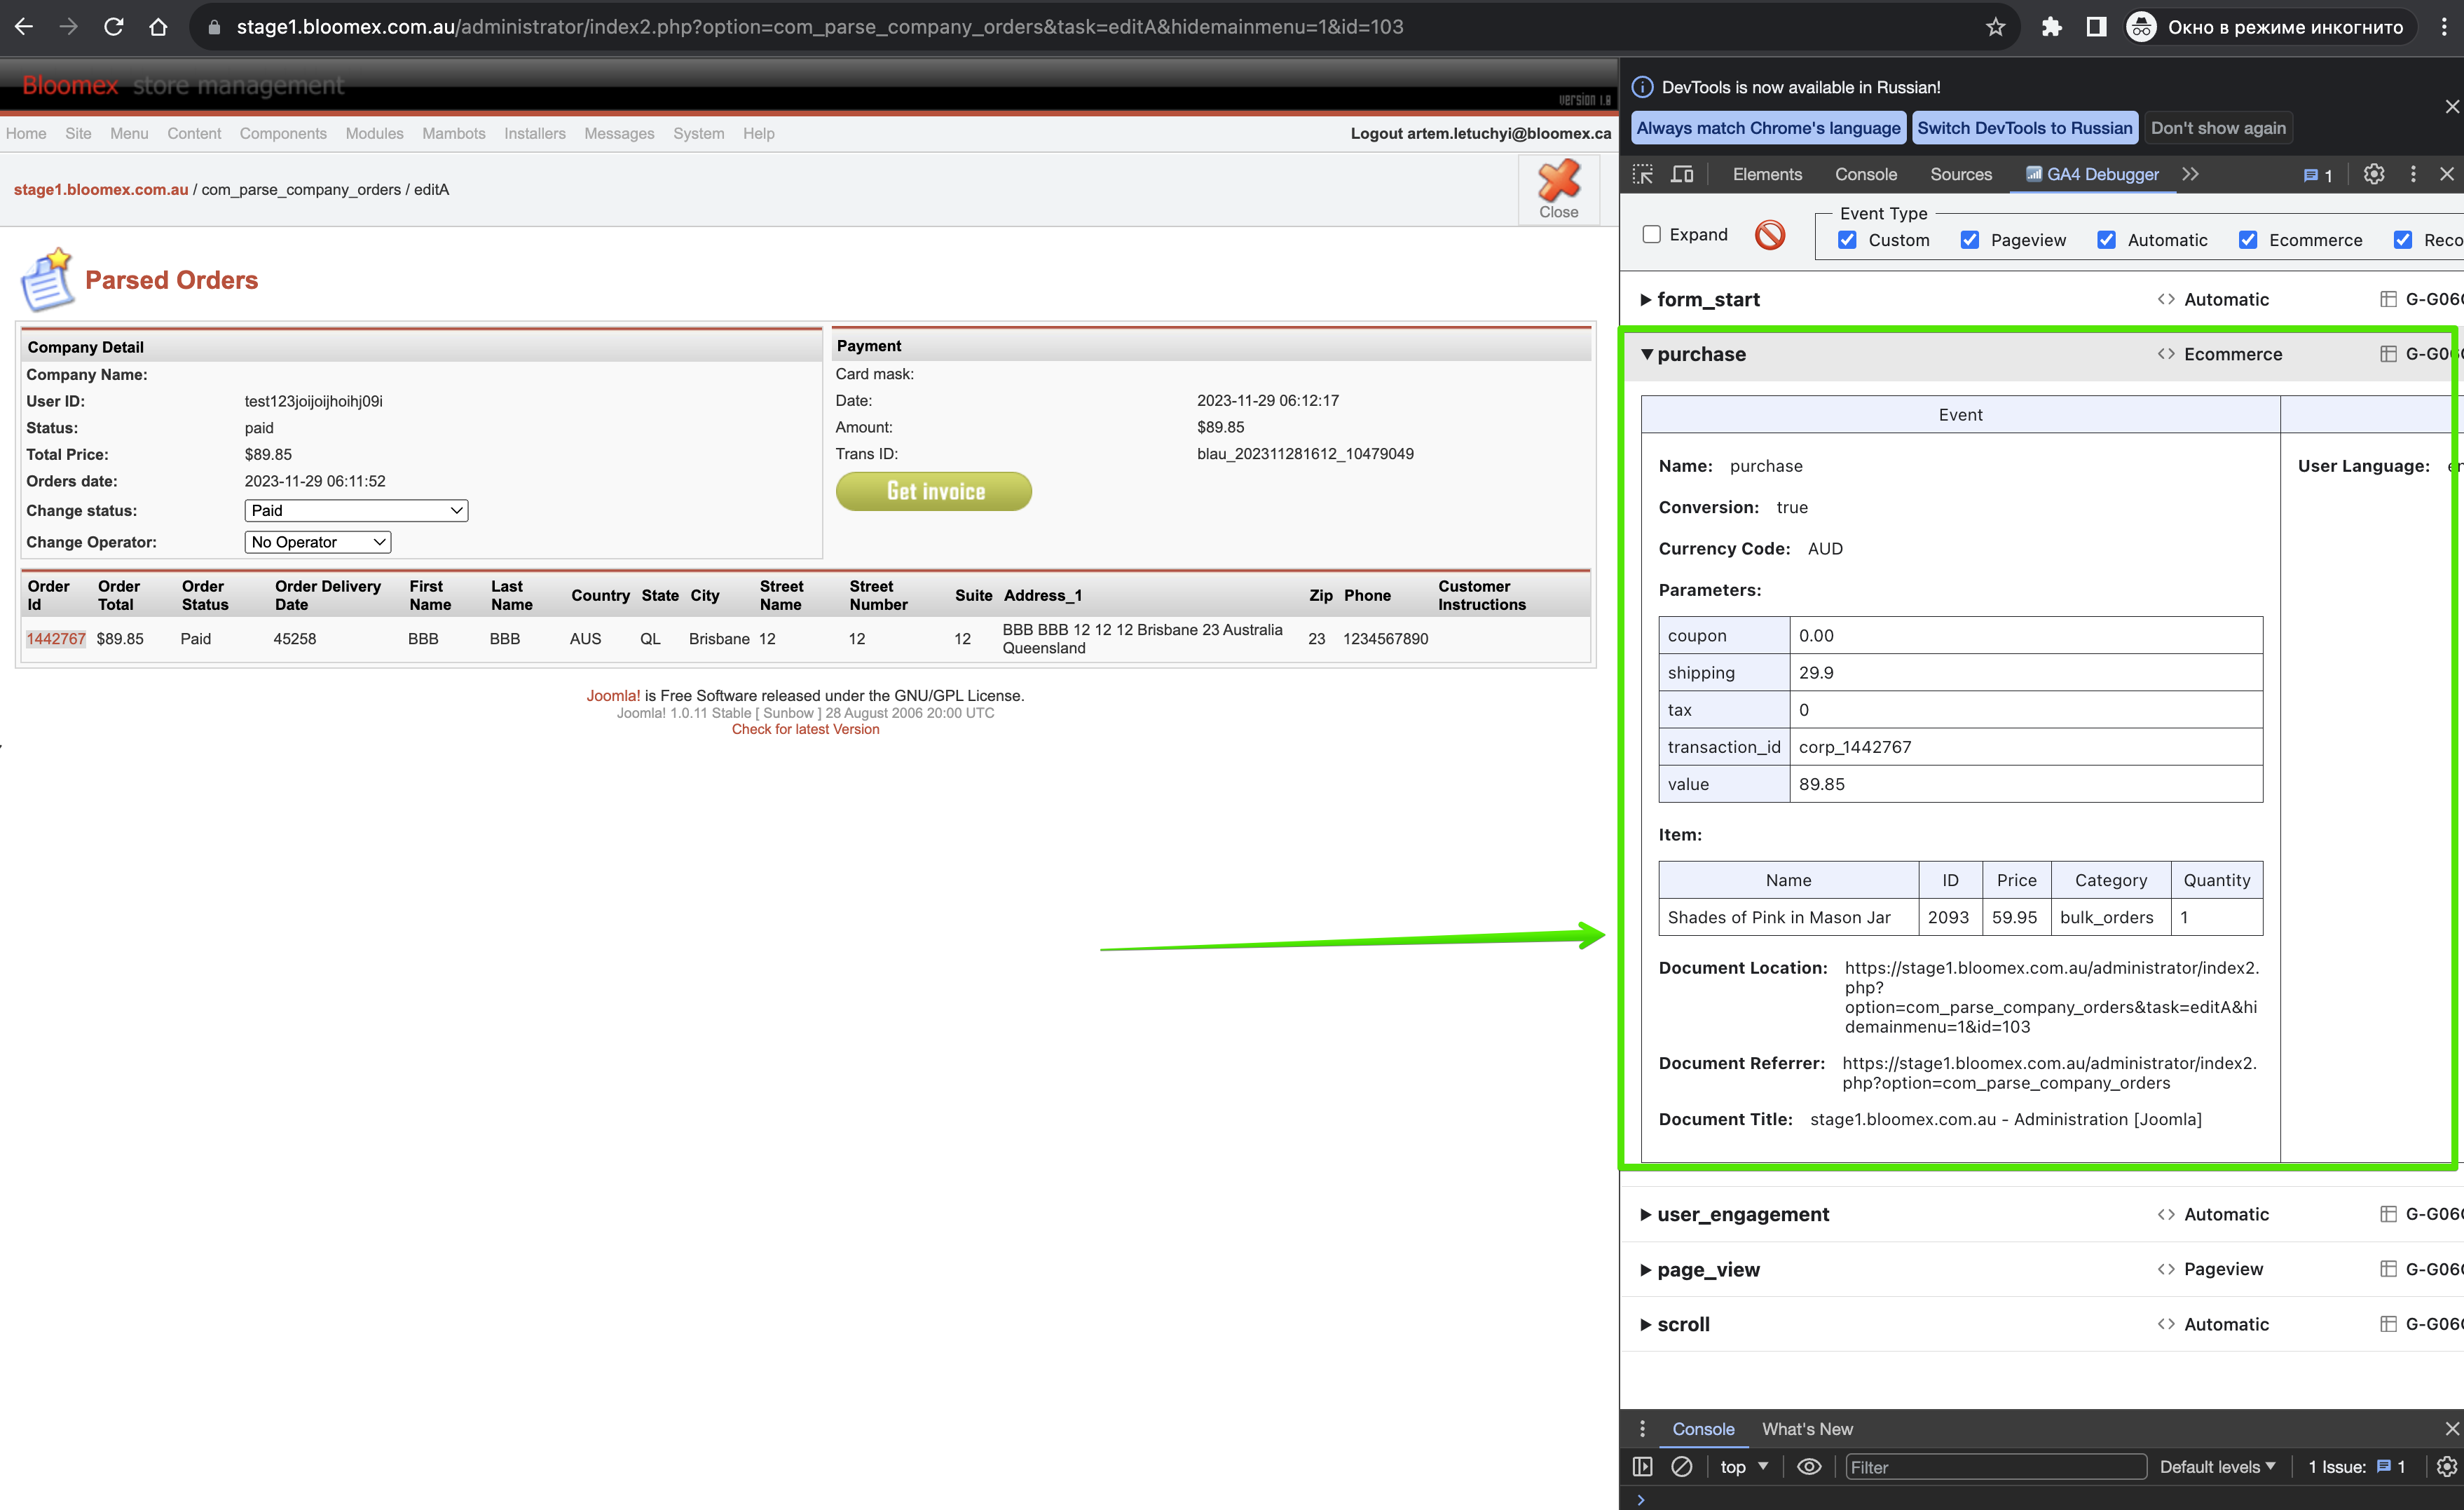Screen dimensions: 2464x1510
Task: Open the Change Operator dropdown
Action: [318, 542]
